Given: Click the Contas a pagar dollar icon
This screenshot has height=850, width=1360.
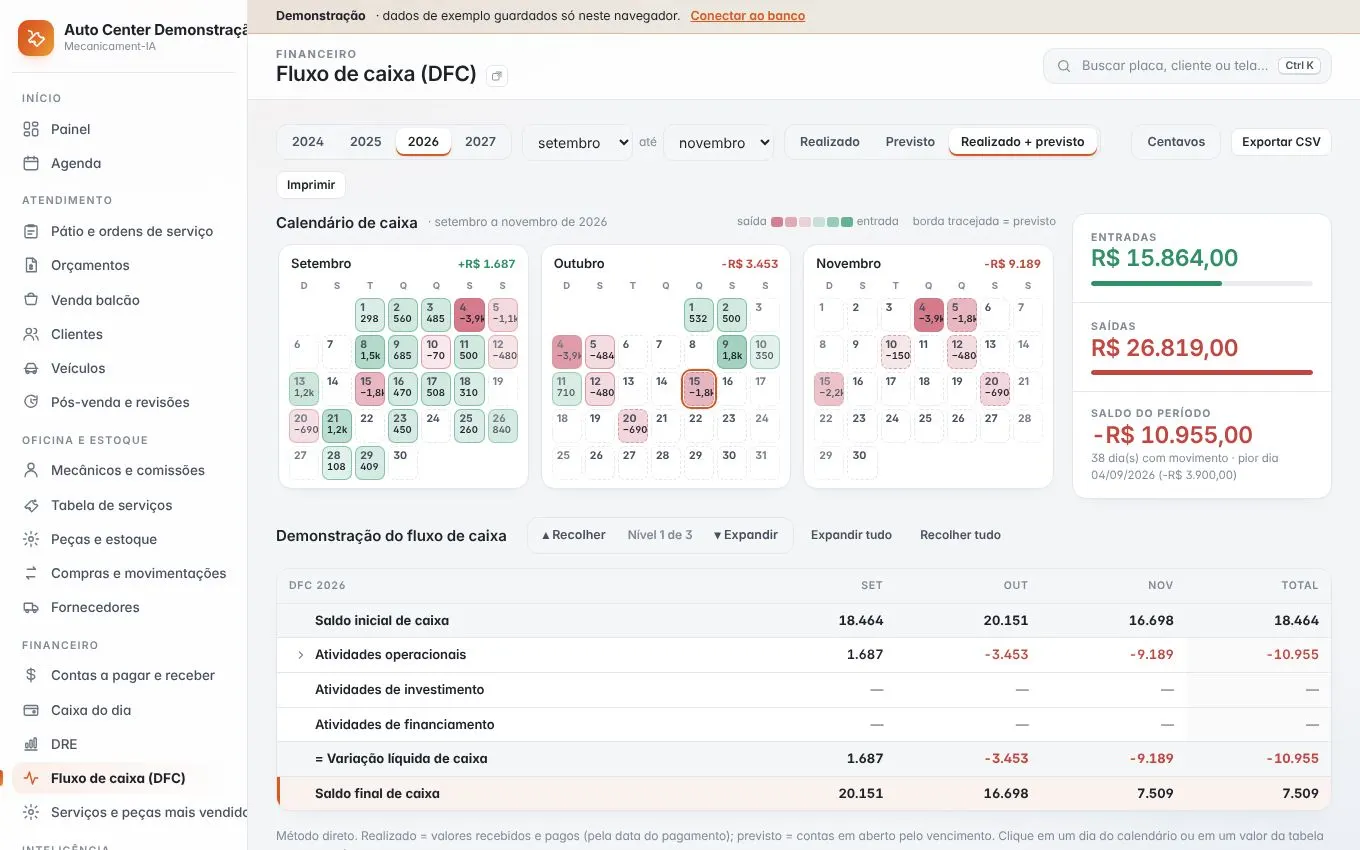Looking at the screenshot, I should point(31,675).
